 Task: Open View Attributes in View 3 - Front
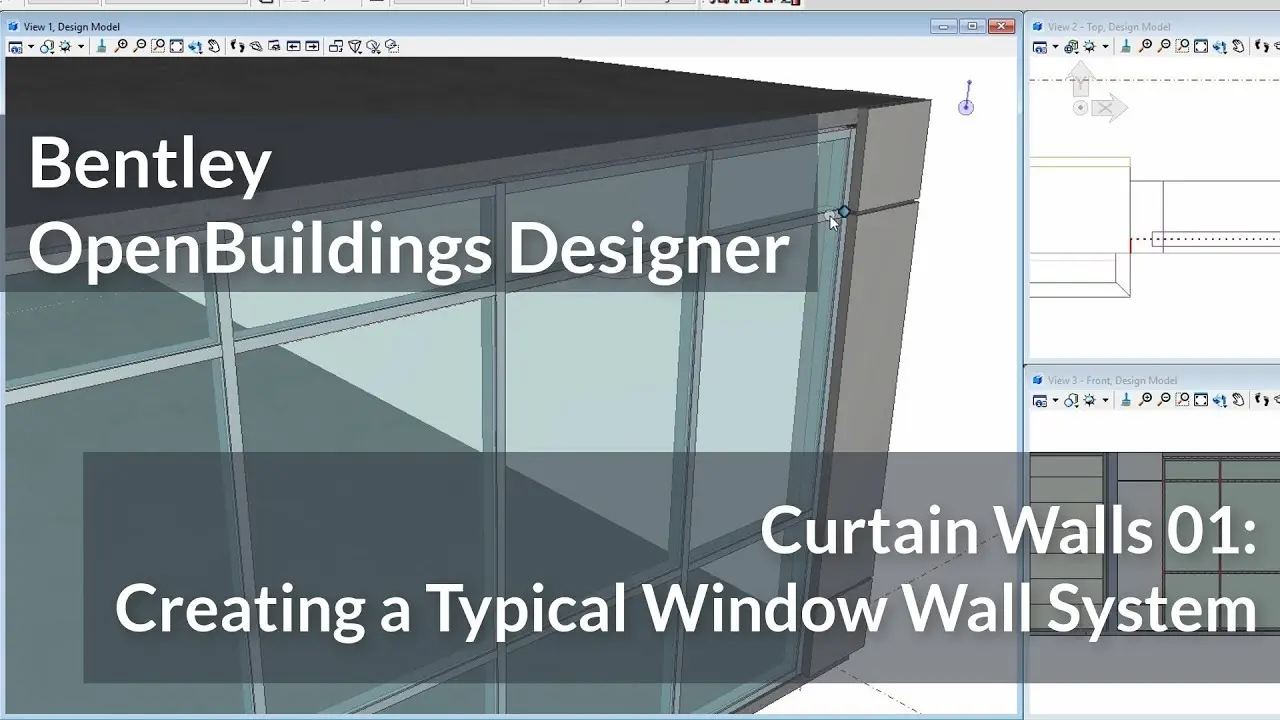[x=1040, y=400]
